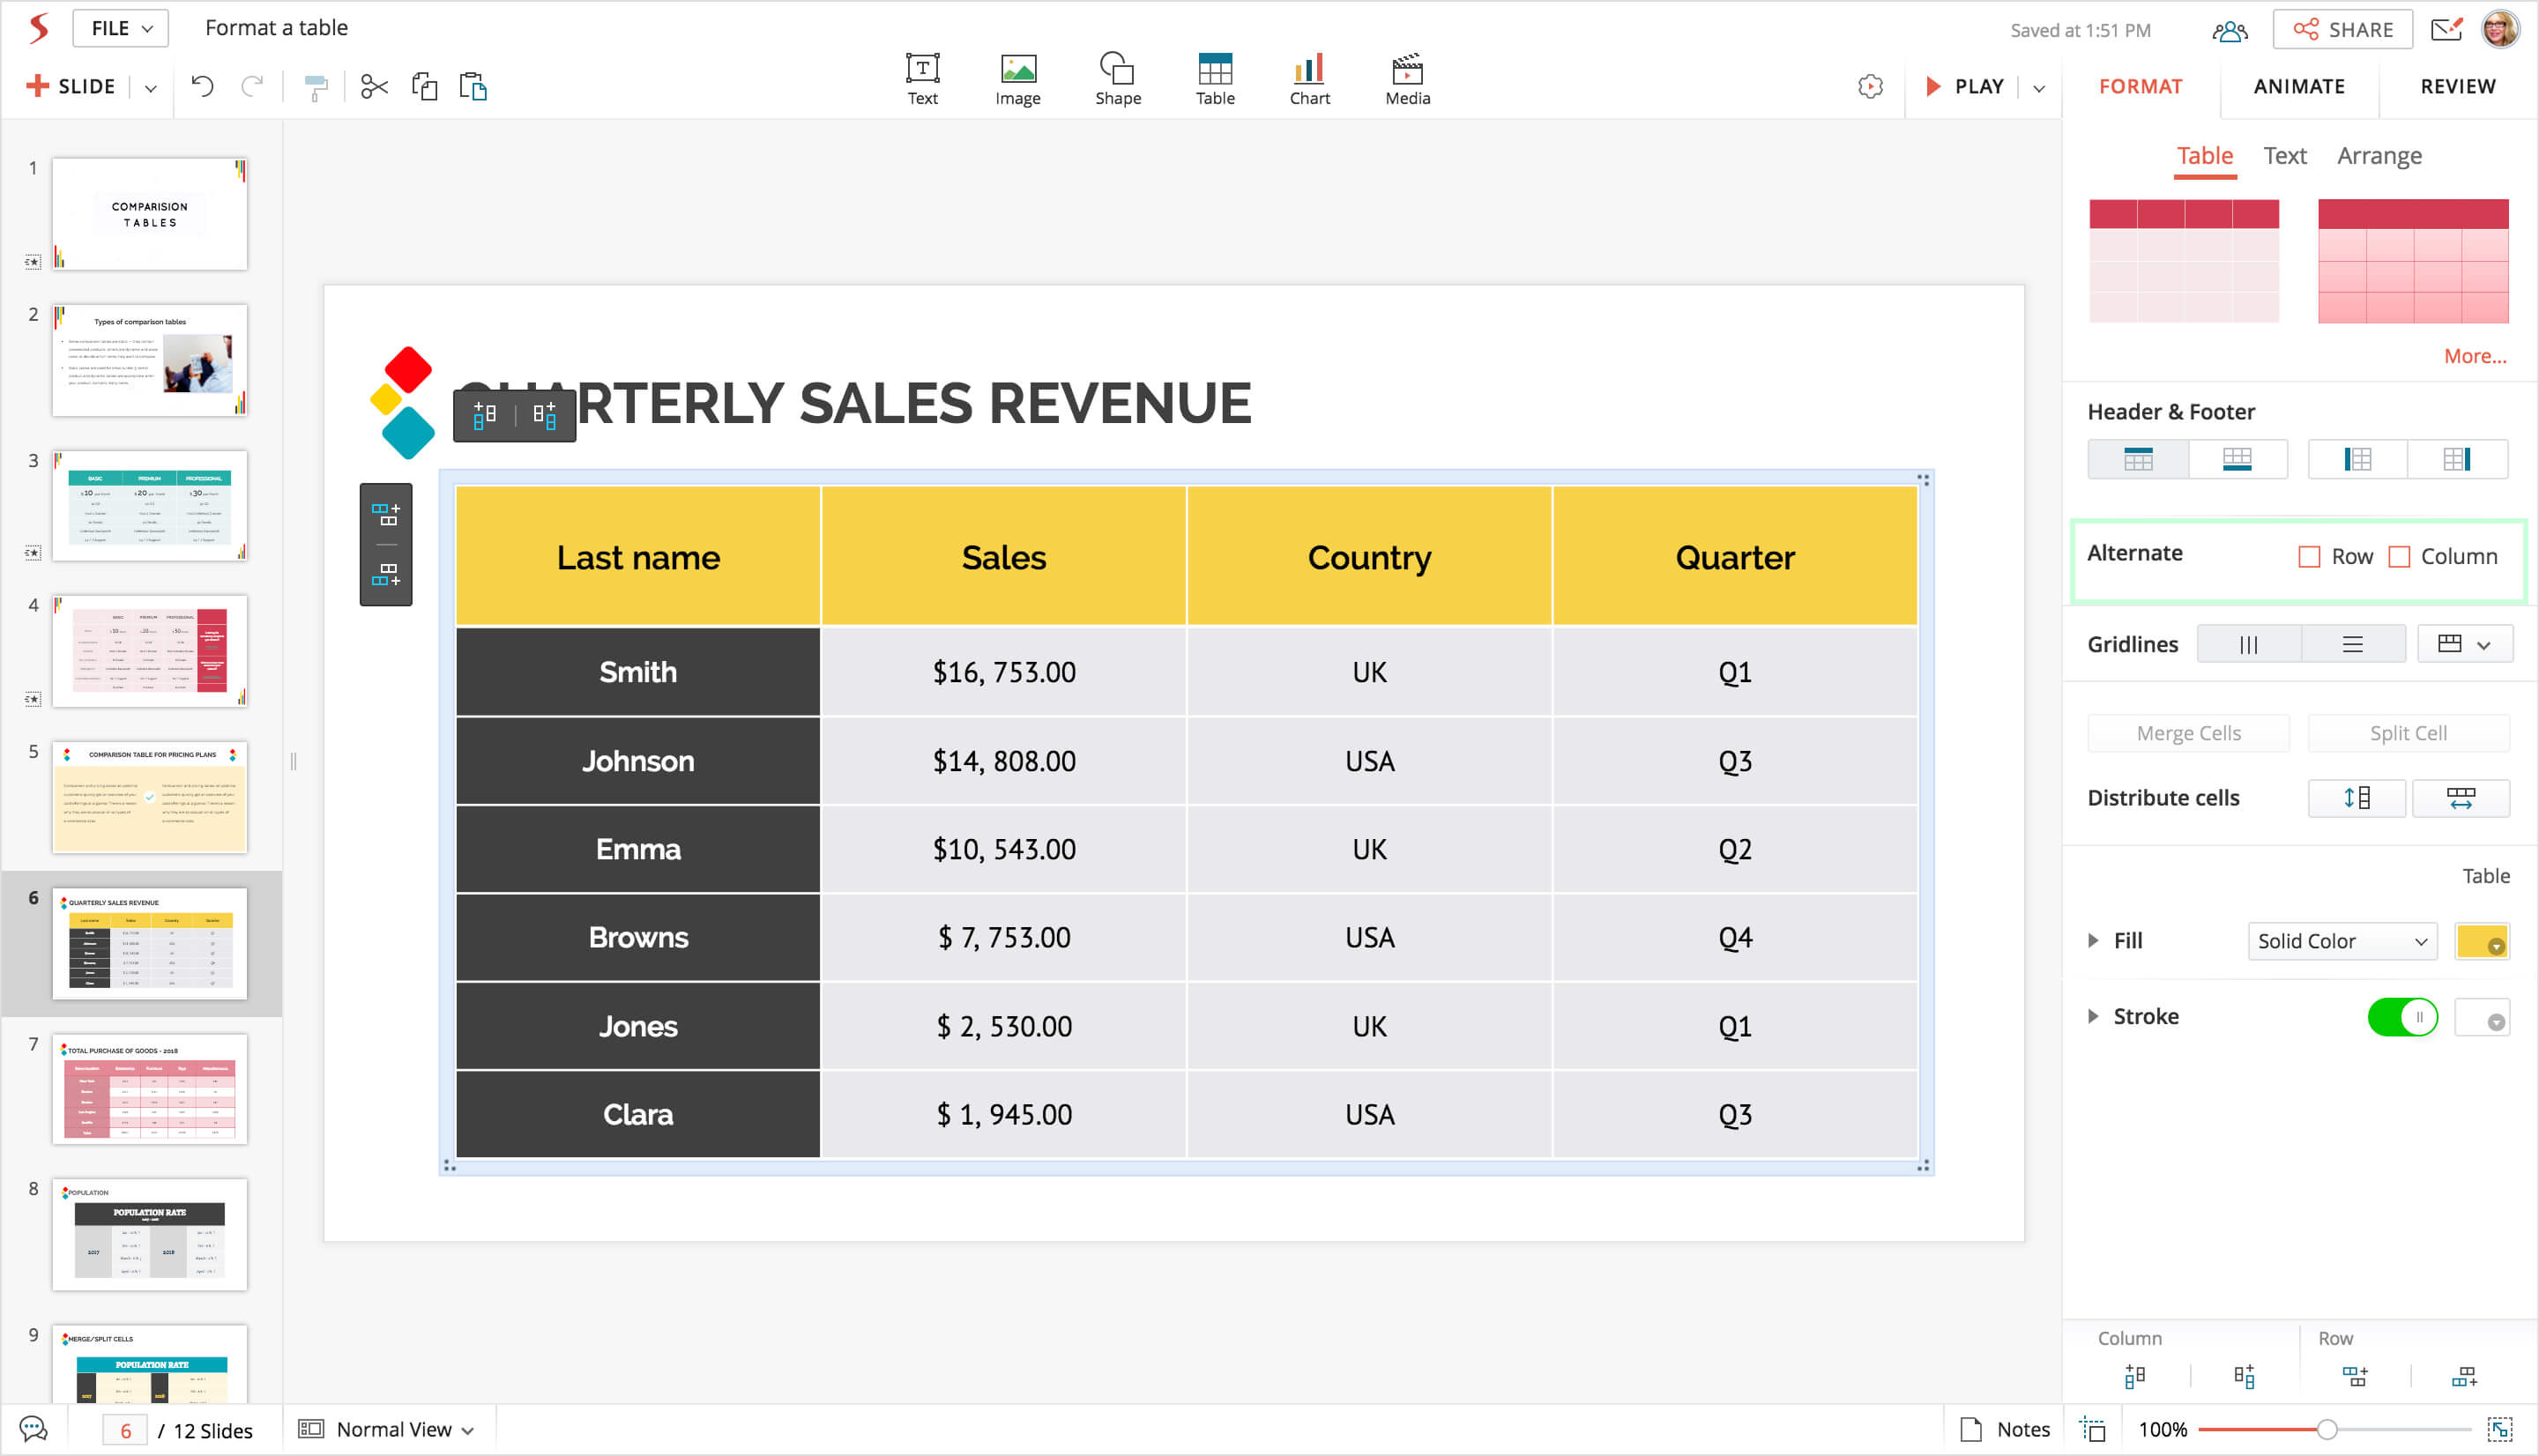Viewport: 2539px width, 1456px height.
Task: Click the Chart icon in toolbar
Action: [x=1309, y=78]
